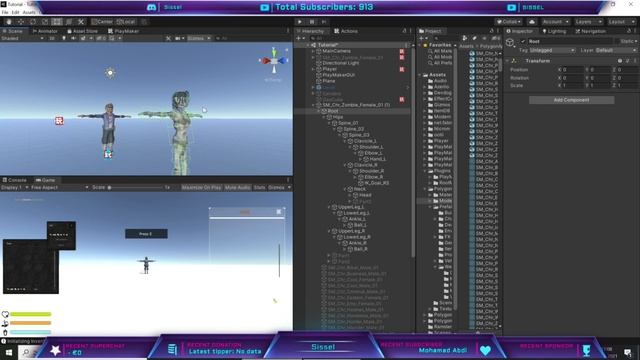Collapse the Assets folder in Project
The image size is (640, 360).
pos(420,75)
